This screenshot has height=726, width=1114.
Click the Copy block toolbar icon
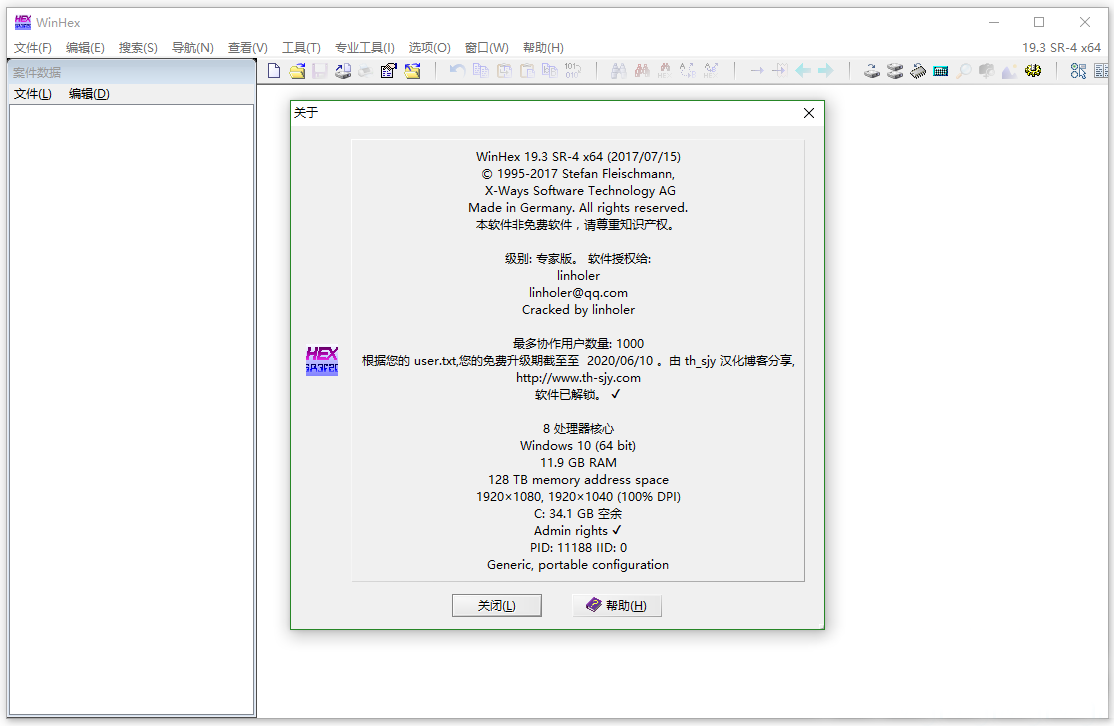pos(480,70)
